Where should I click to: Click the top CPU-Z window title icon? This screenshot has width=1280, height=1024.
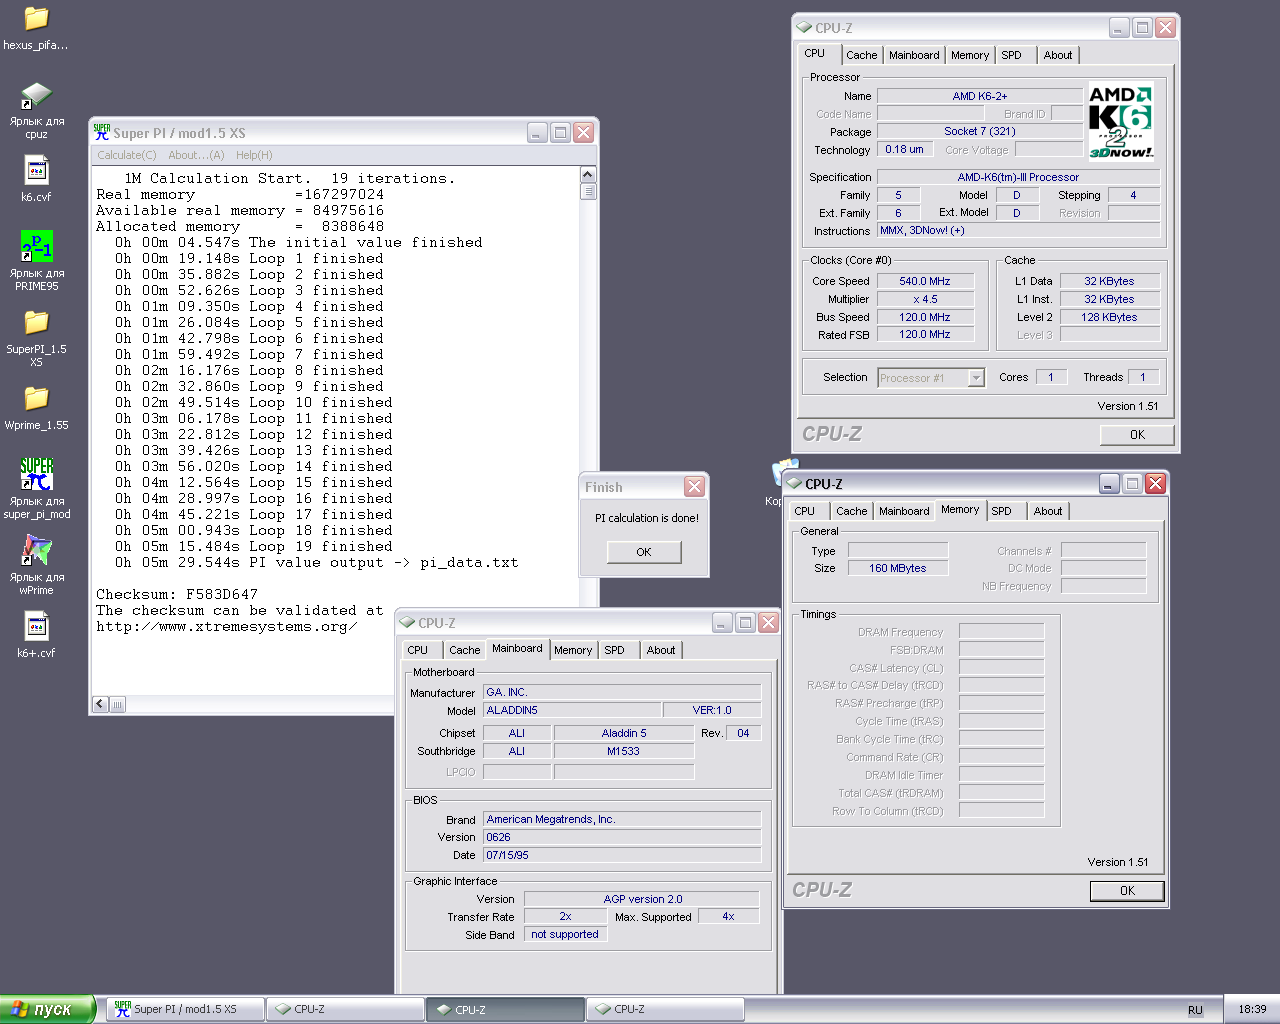coord(804,28)
